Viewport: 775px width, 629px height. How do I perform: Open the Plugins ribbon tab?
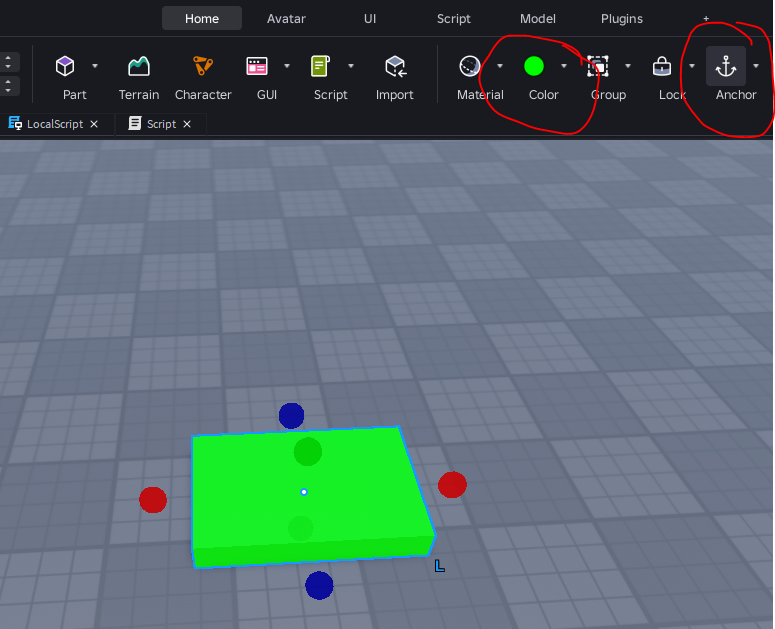622,19
